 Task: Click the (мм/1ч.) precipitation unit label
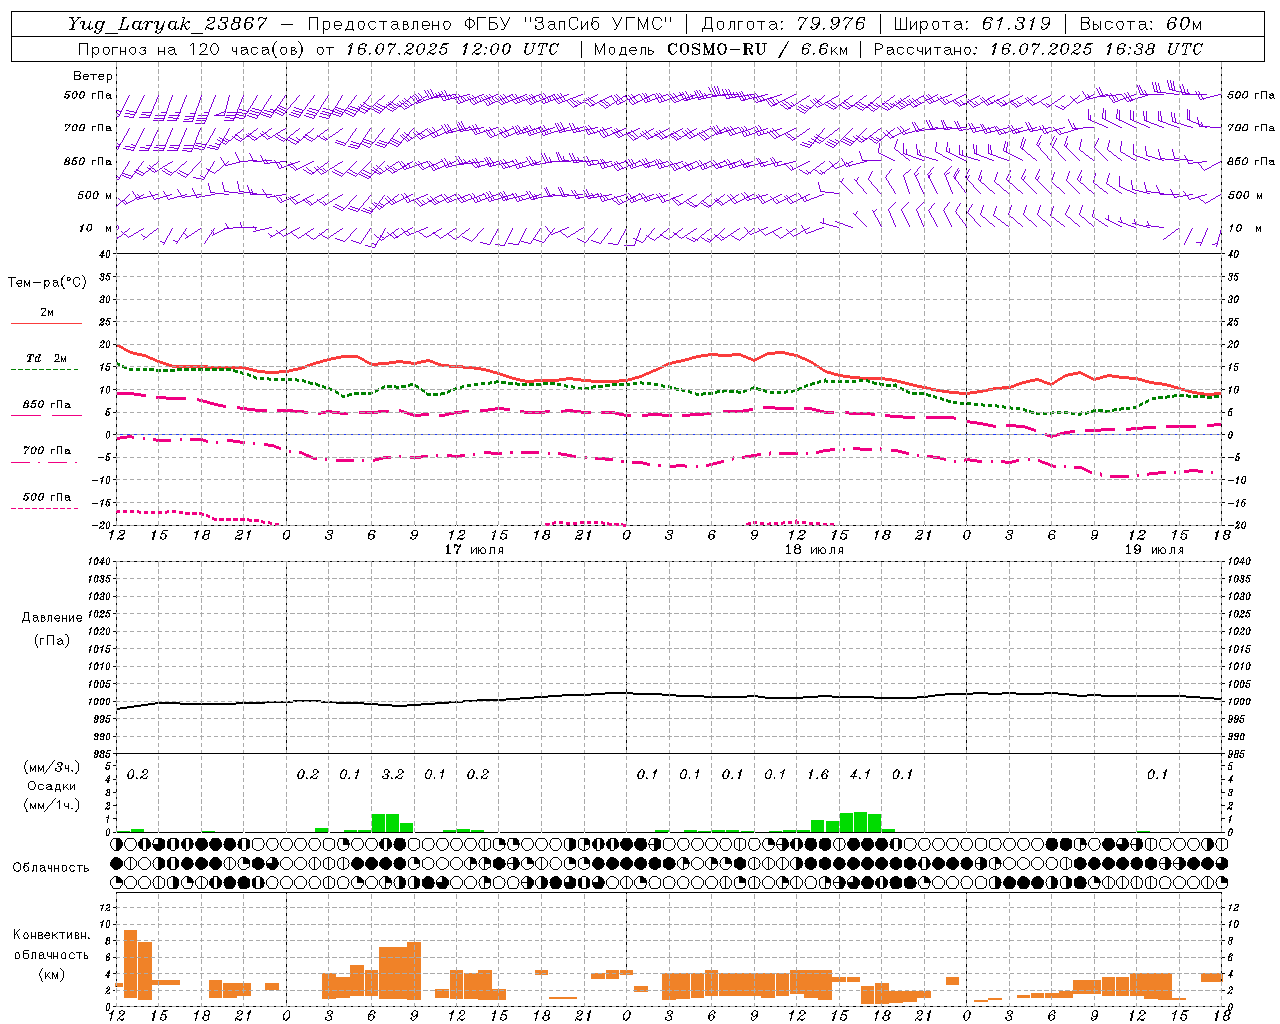point(52,804)
